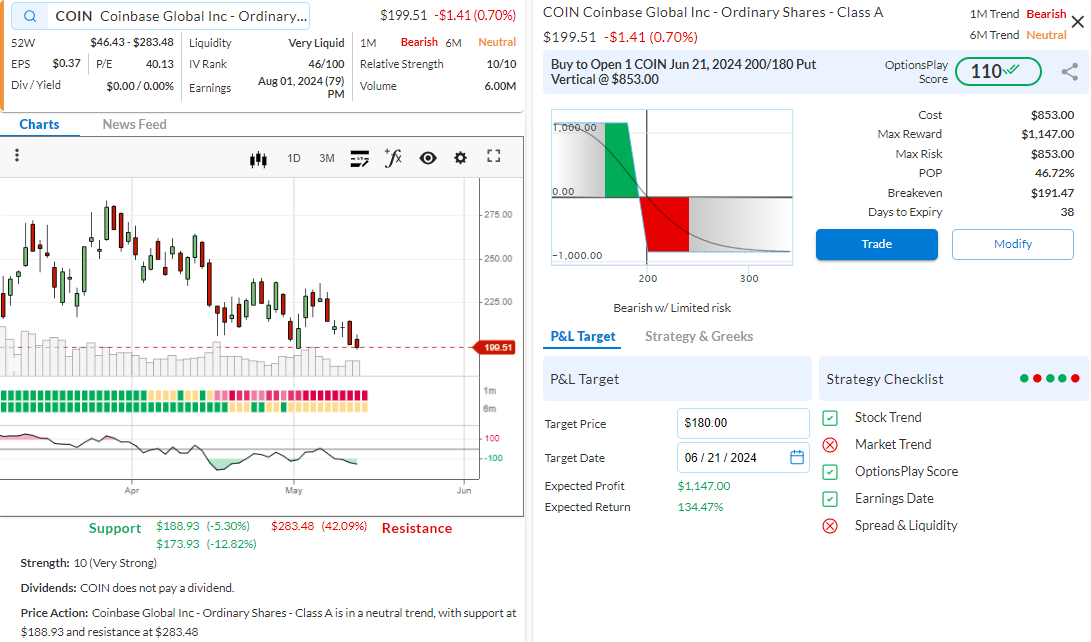1091x642 pixels.
Task: Switch to the Charts tab
Action: point(39,125)
